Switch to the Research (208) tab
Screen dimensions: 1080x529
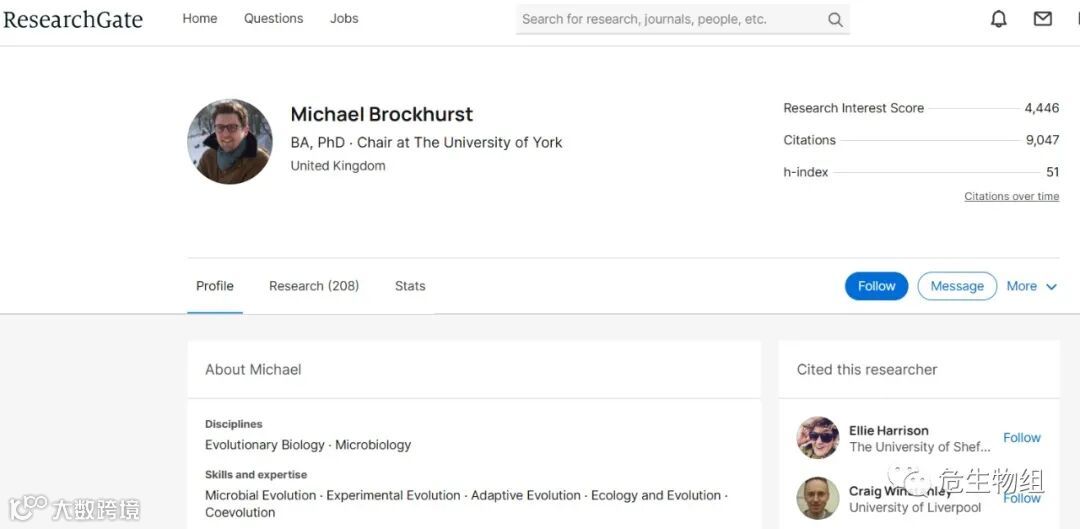click(314, 286)
